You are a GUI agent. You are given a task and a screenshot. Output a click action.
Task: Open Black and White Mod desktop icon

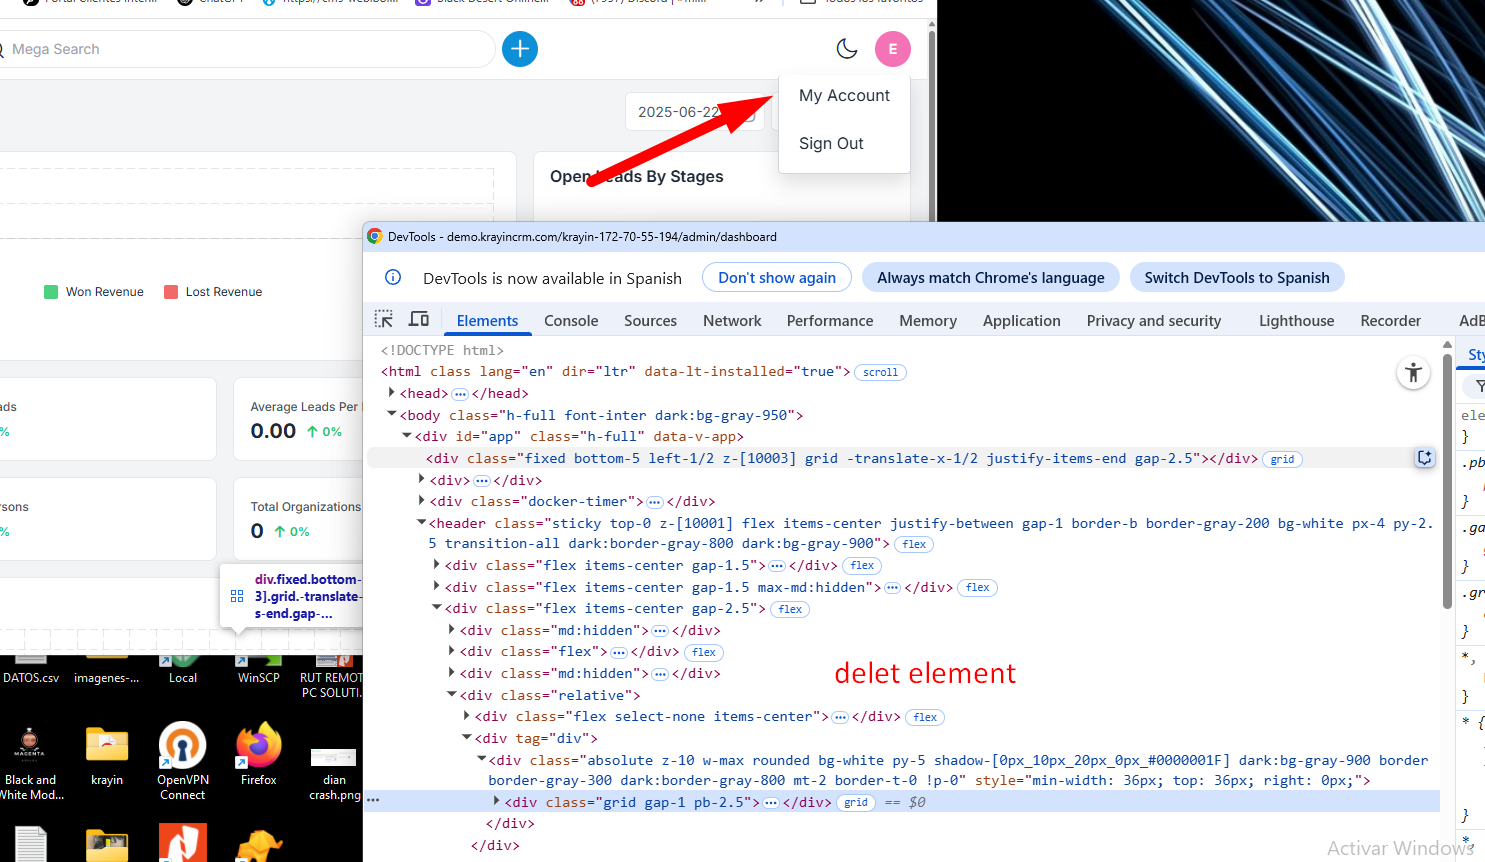(30, 762)
